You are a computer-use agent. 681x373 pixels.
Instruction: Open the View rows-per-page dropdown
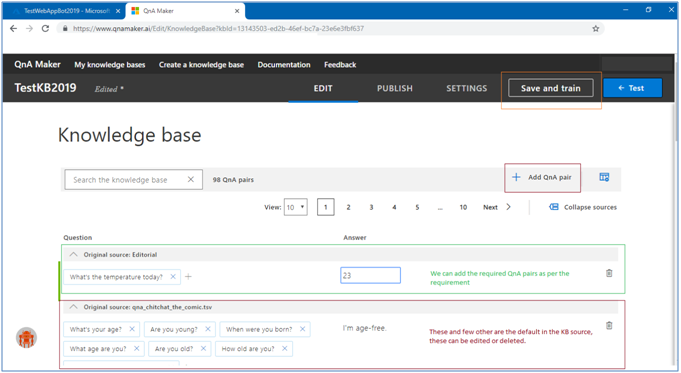296,207
